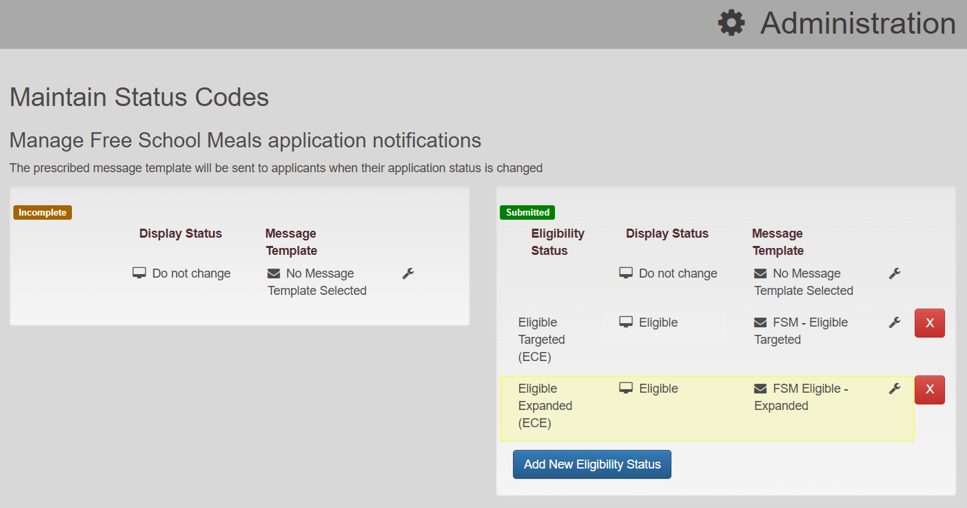This screenshot has width=967, height=508.
Task: Click envelope icon next to FSM Eligible - Expanded
Action: (x=760, y=388)
